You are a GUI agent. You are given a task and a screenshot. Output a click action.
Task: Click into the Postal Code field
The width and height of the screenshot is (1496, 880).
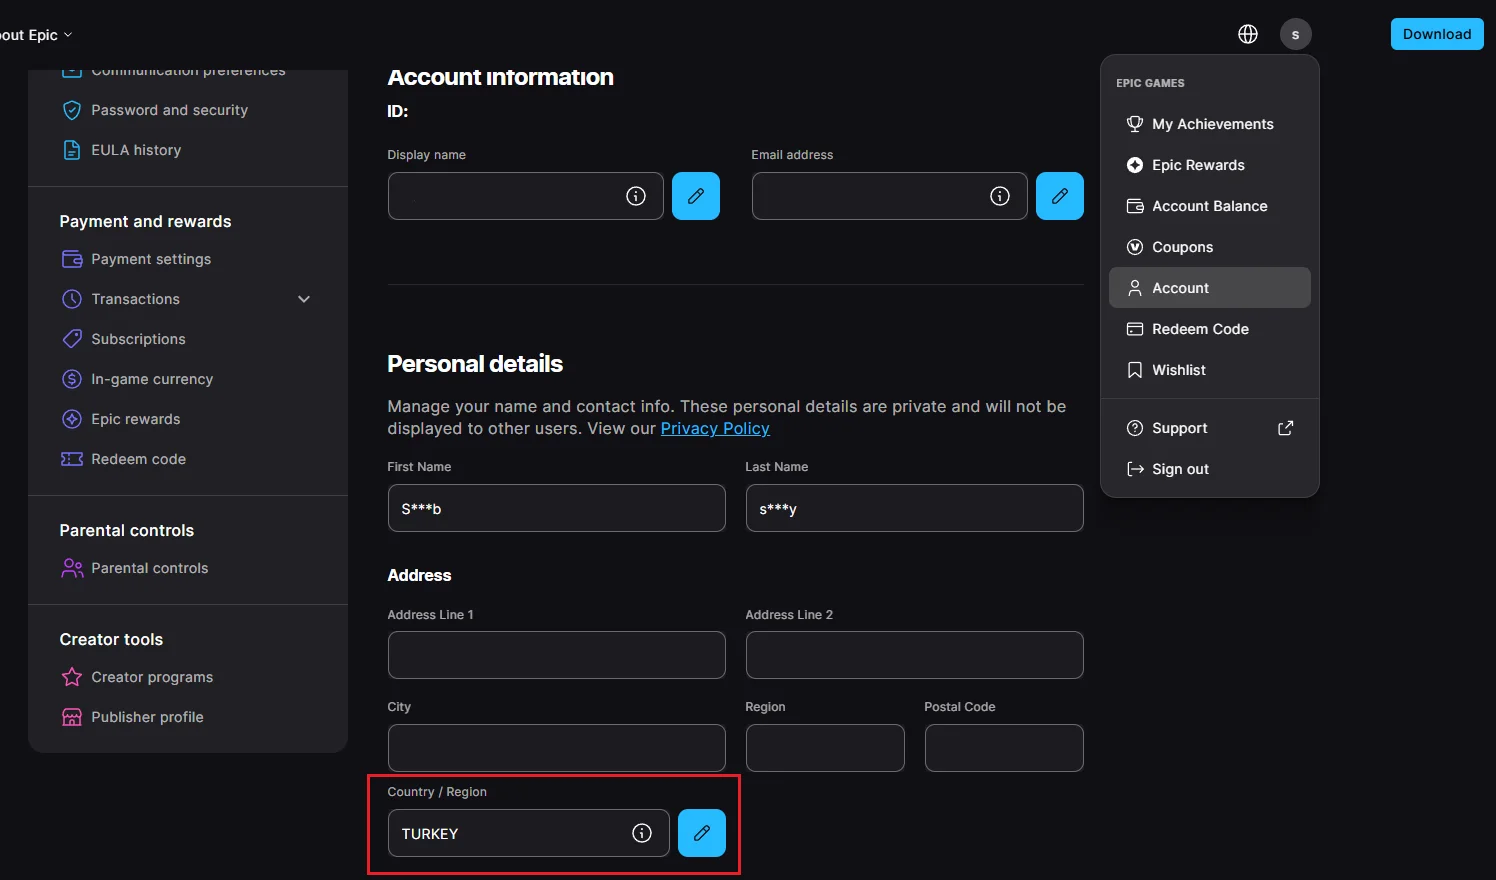(1003, 748)
